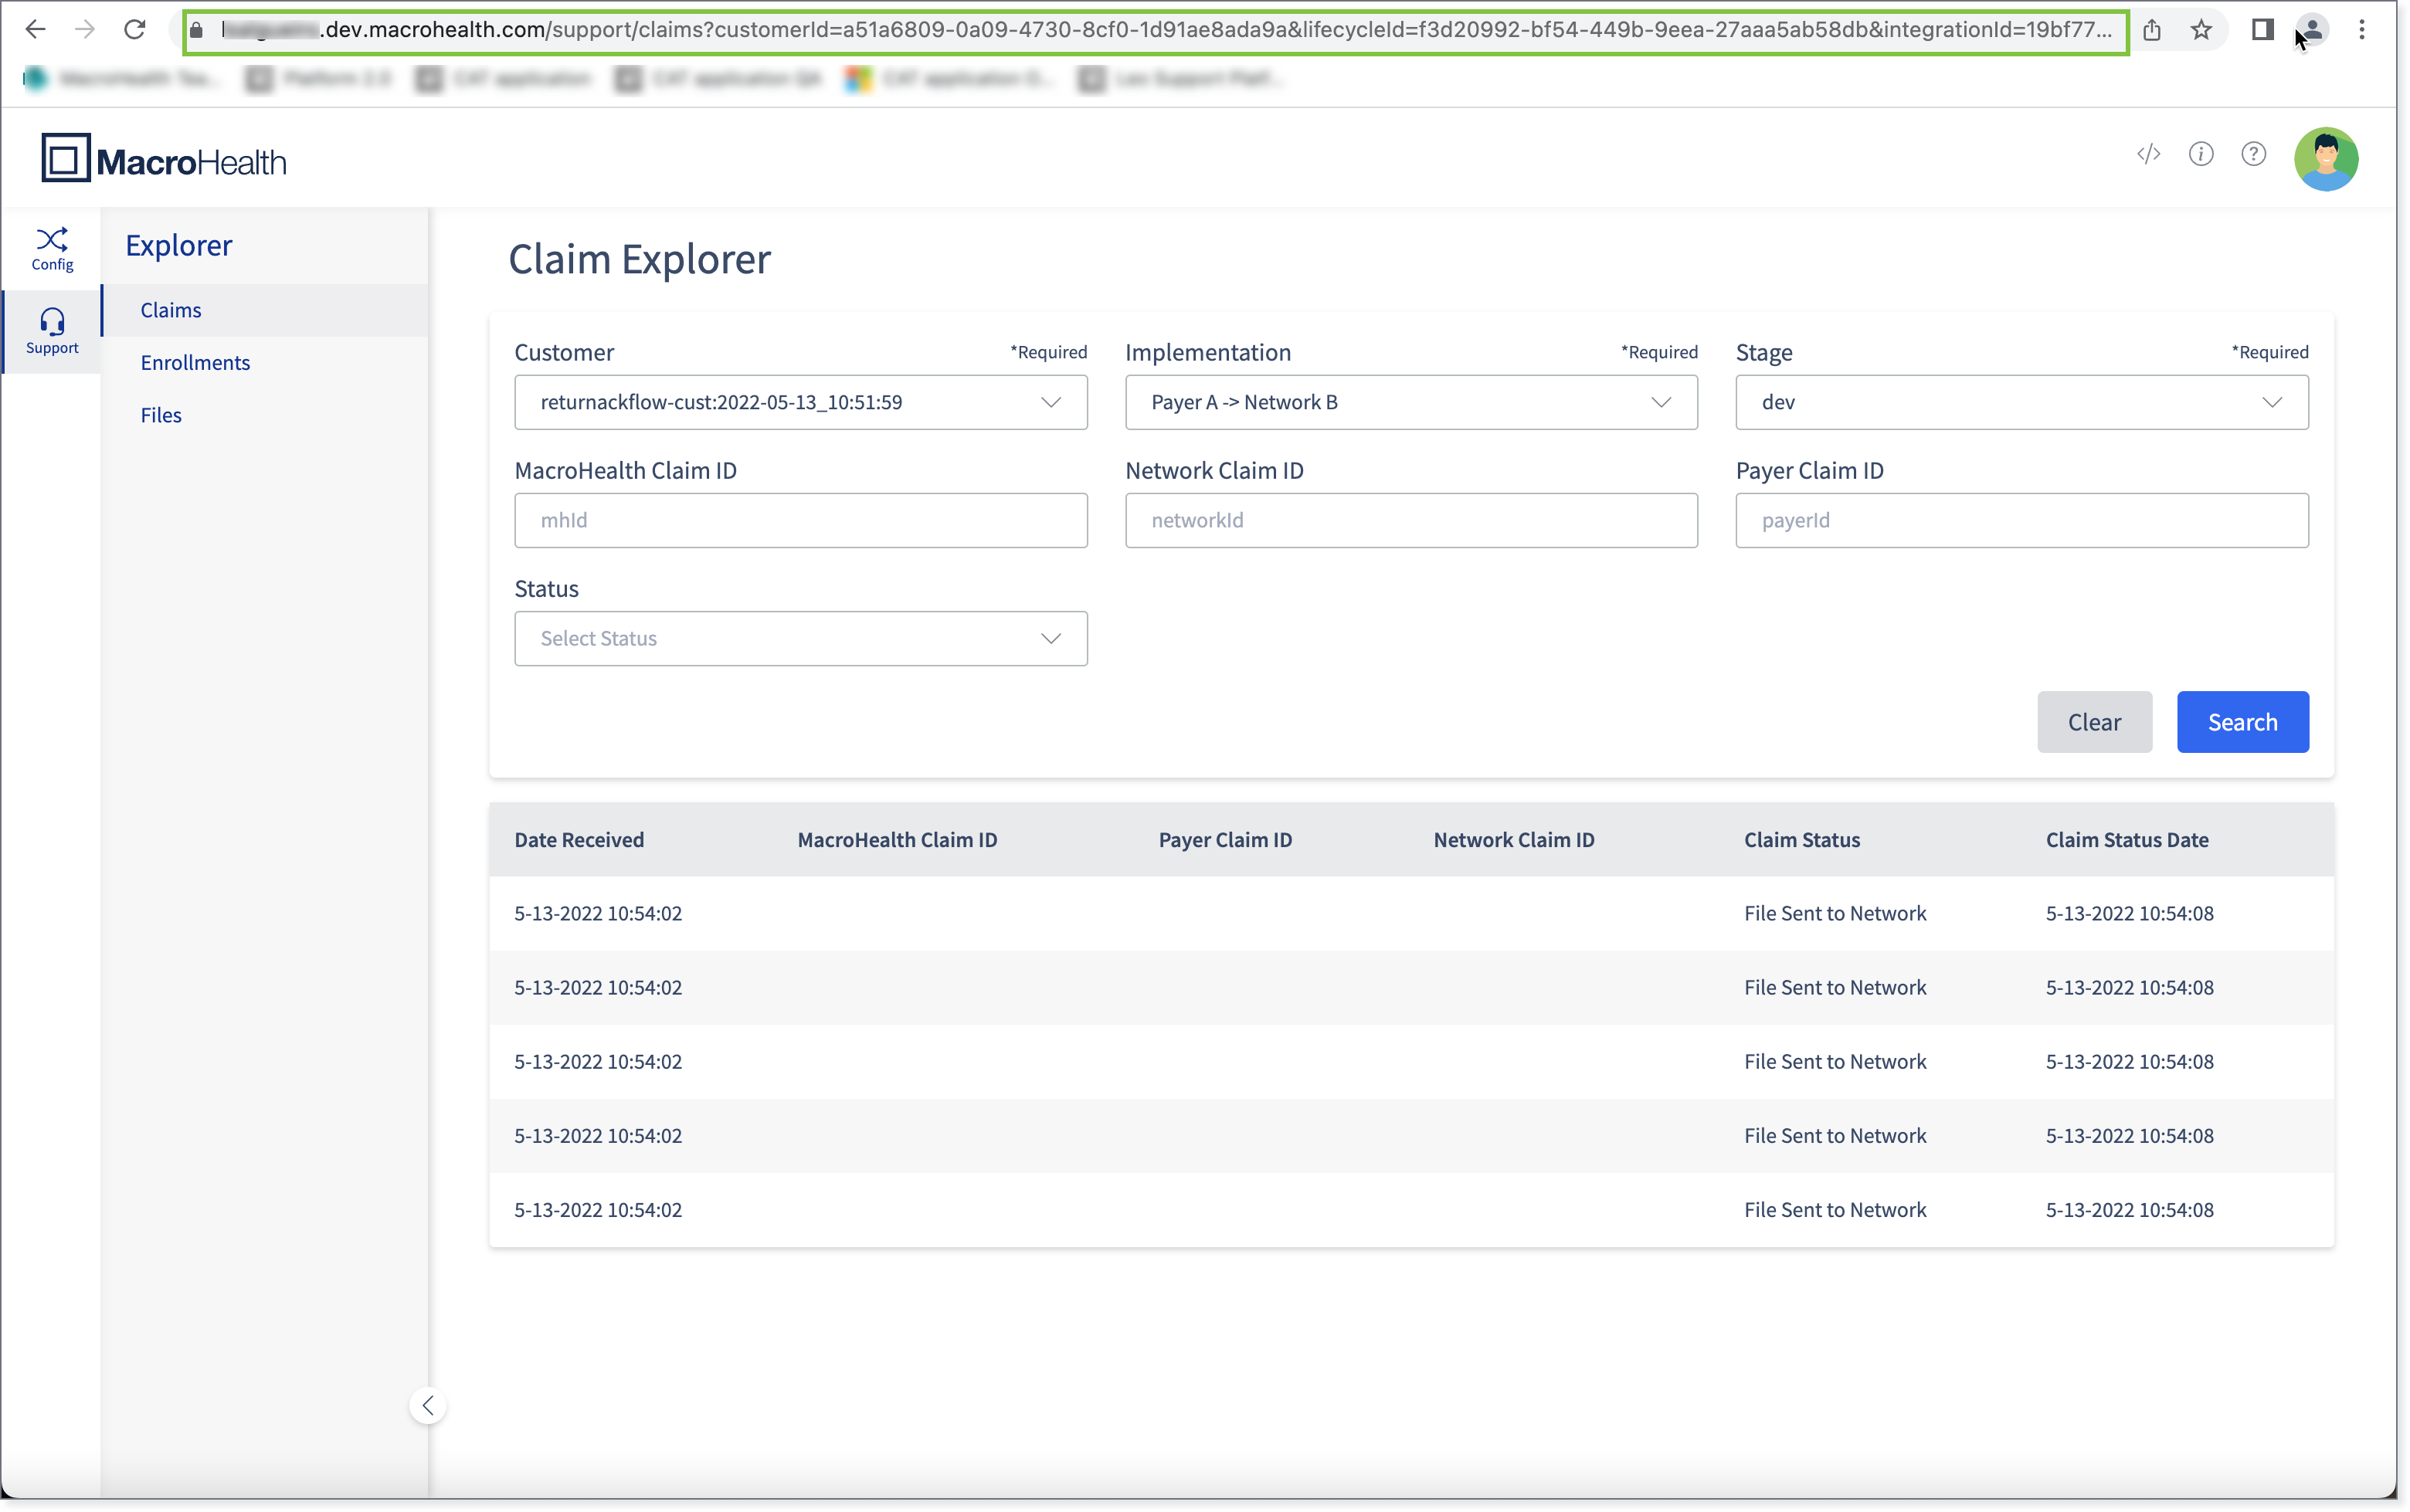Click the Explorer panel heading
The image size is (2410, 1512).
pyautogui.click(x=179, y=245)
